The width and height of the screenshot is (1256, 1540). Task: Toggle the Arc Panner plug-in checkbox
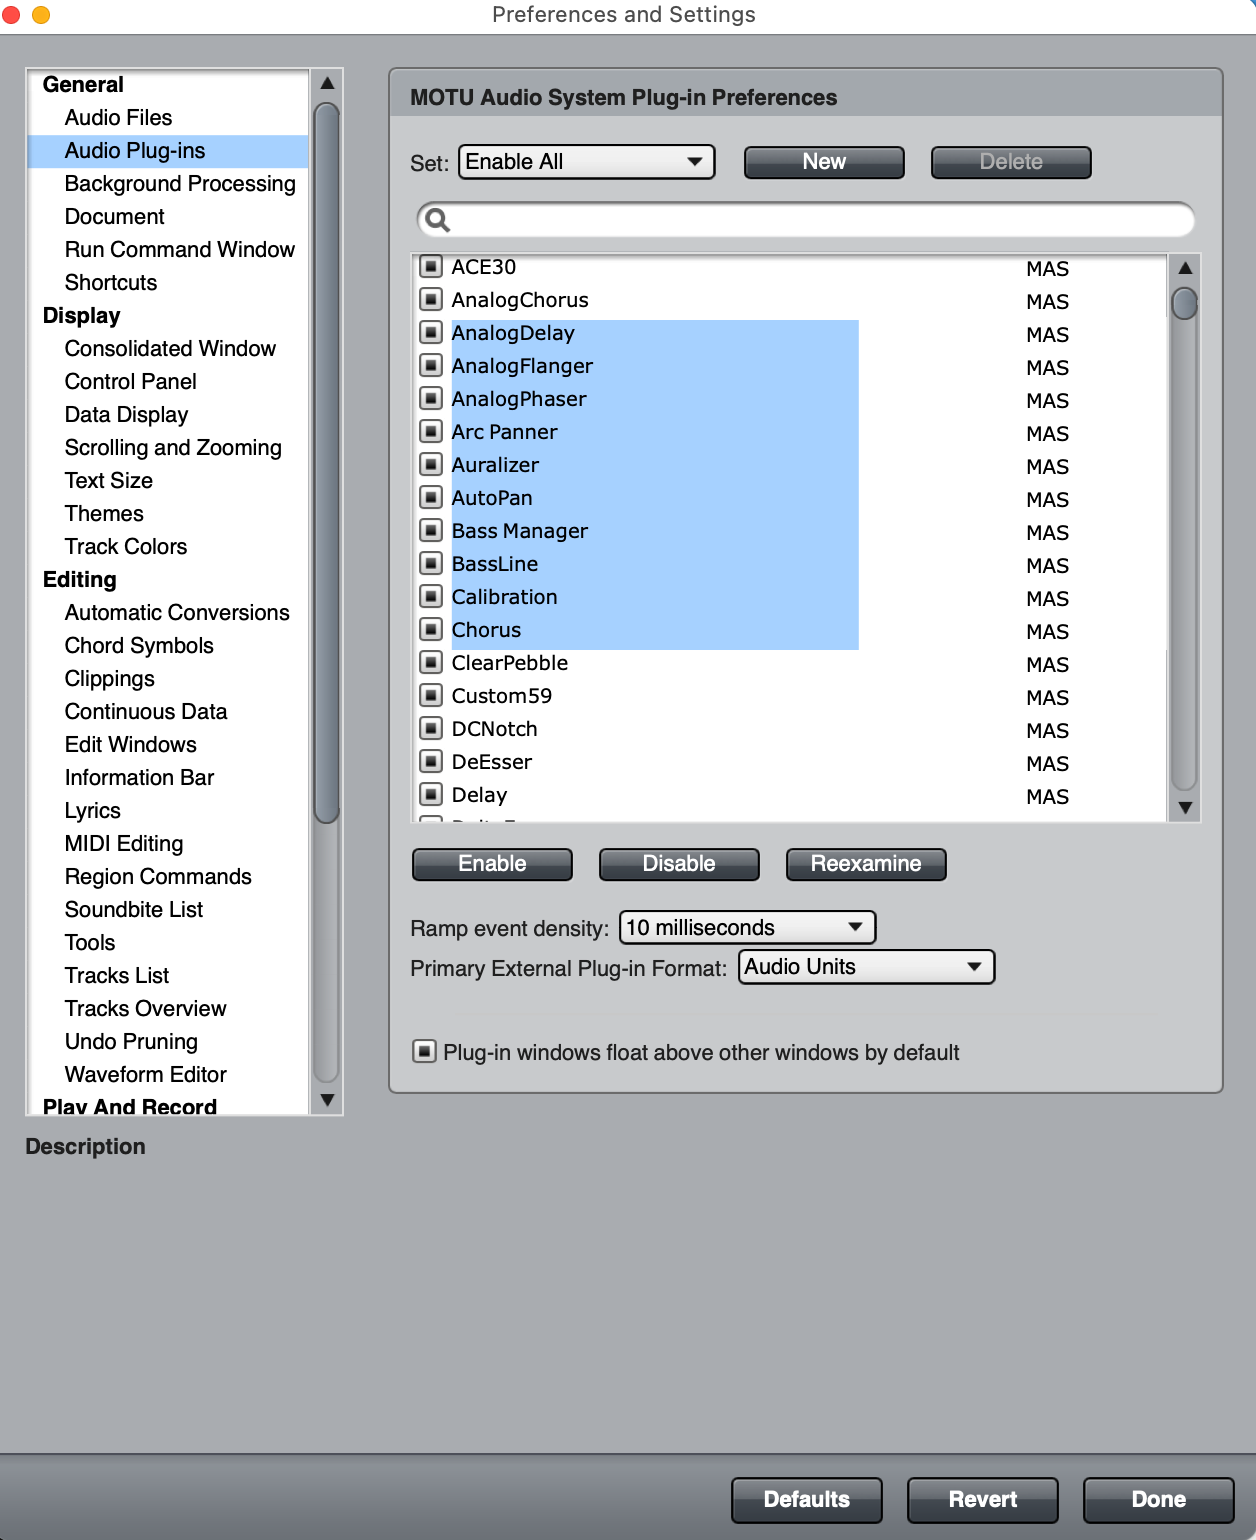431,431
